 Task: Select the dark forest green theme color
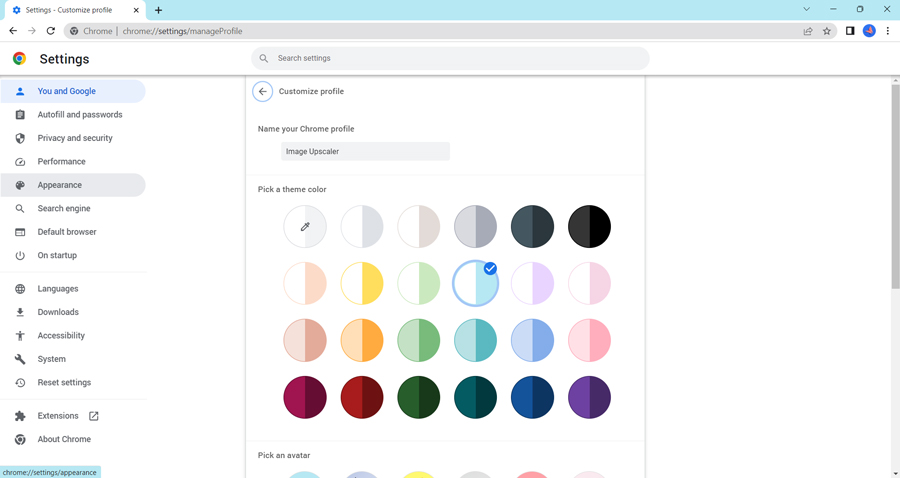[418, 397]
